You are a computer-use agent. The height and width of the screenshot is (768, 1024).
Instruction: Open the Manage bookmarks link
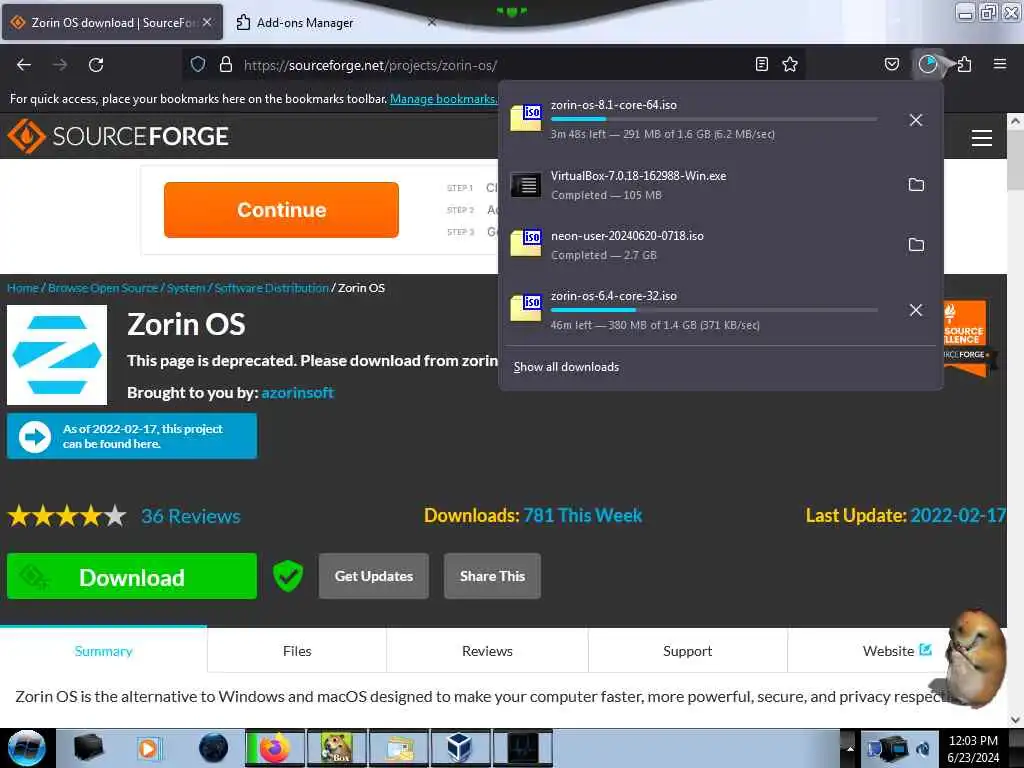[443, 99]
